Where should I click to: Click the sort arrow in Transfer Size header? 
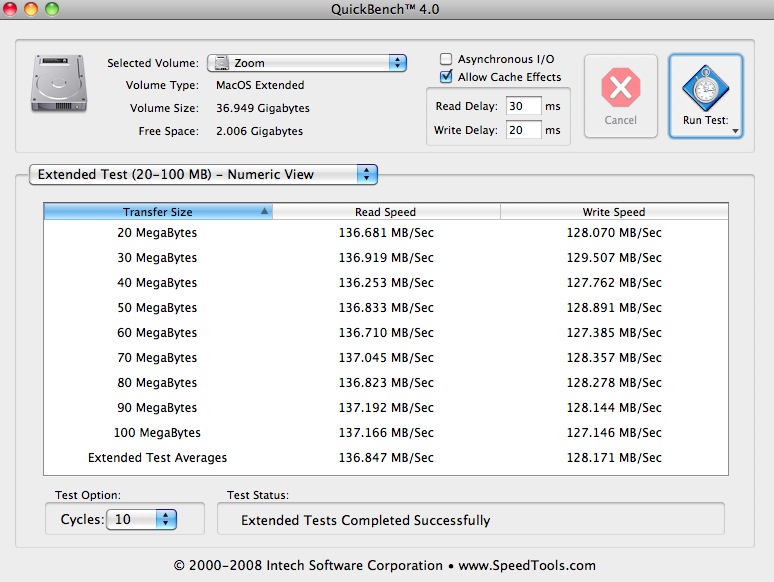265,211
